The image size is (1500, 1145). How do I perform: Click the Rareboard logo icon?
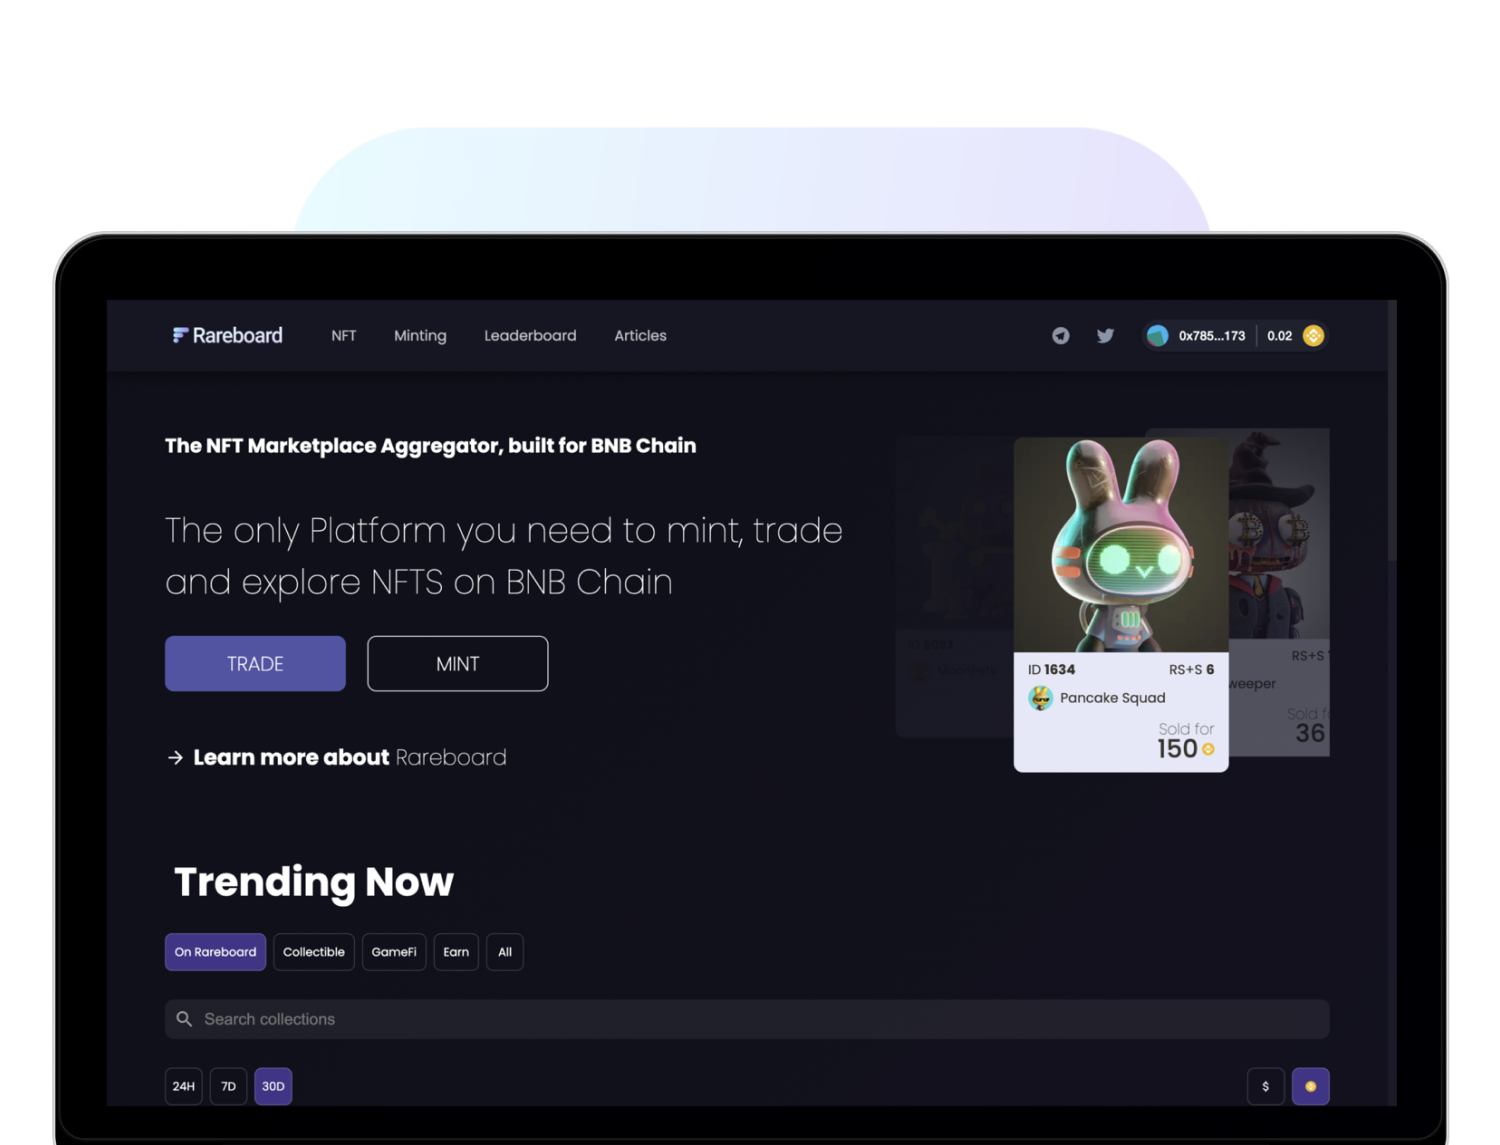180,335
